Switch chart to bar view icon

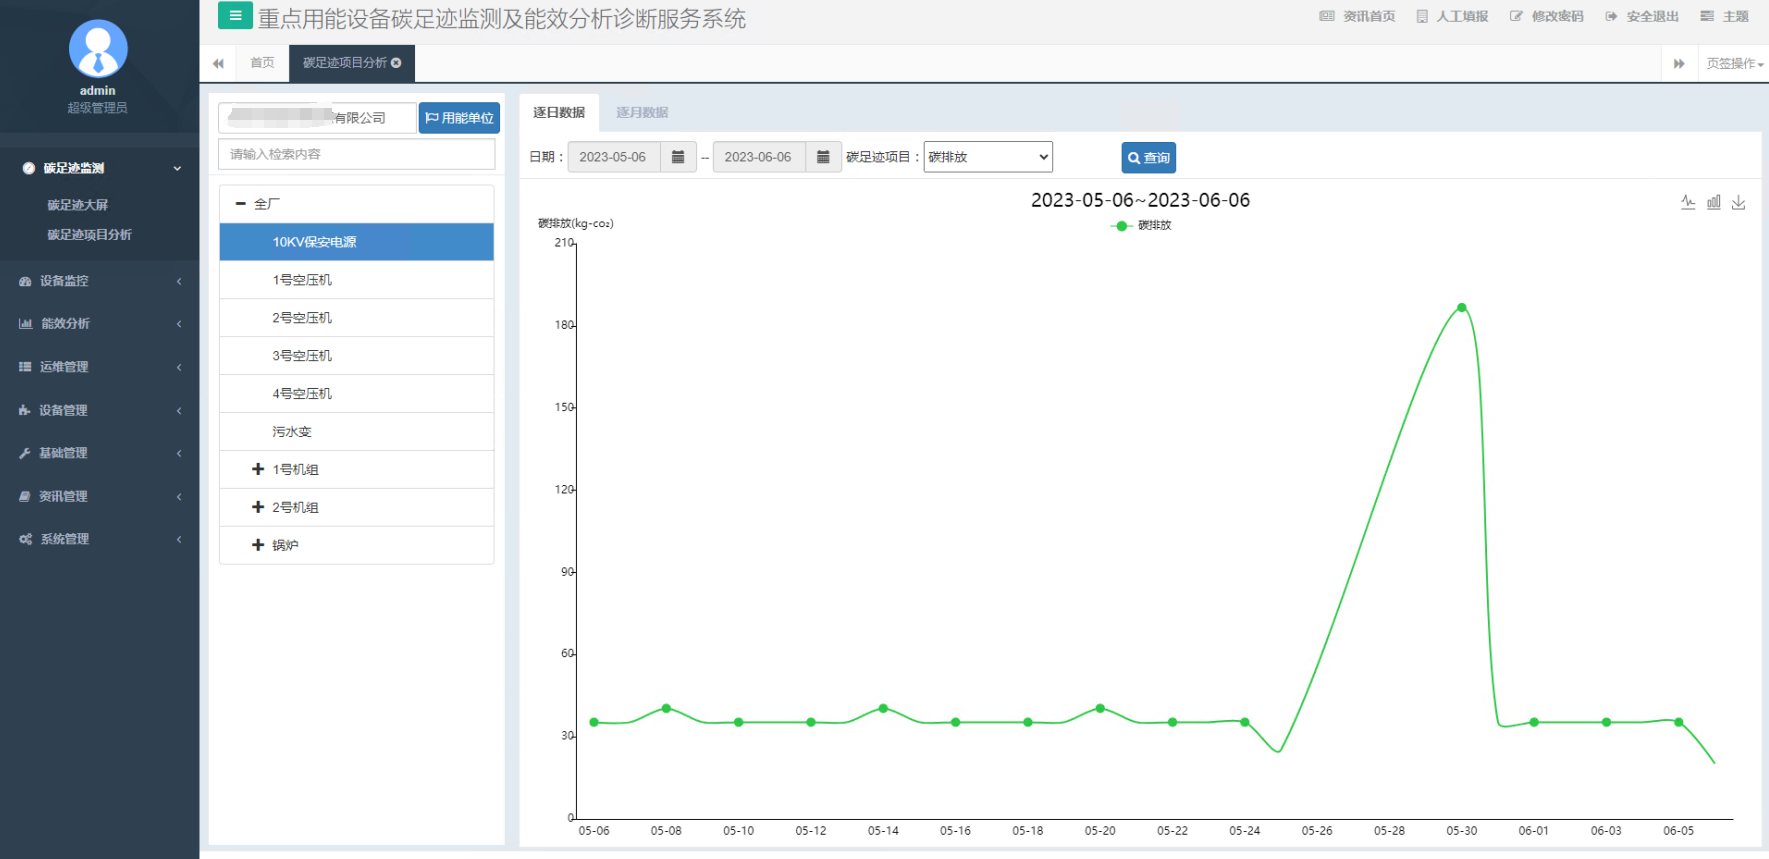tap(1714, 202)
